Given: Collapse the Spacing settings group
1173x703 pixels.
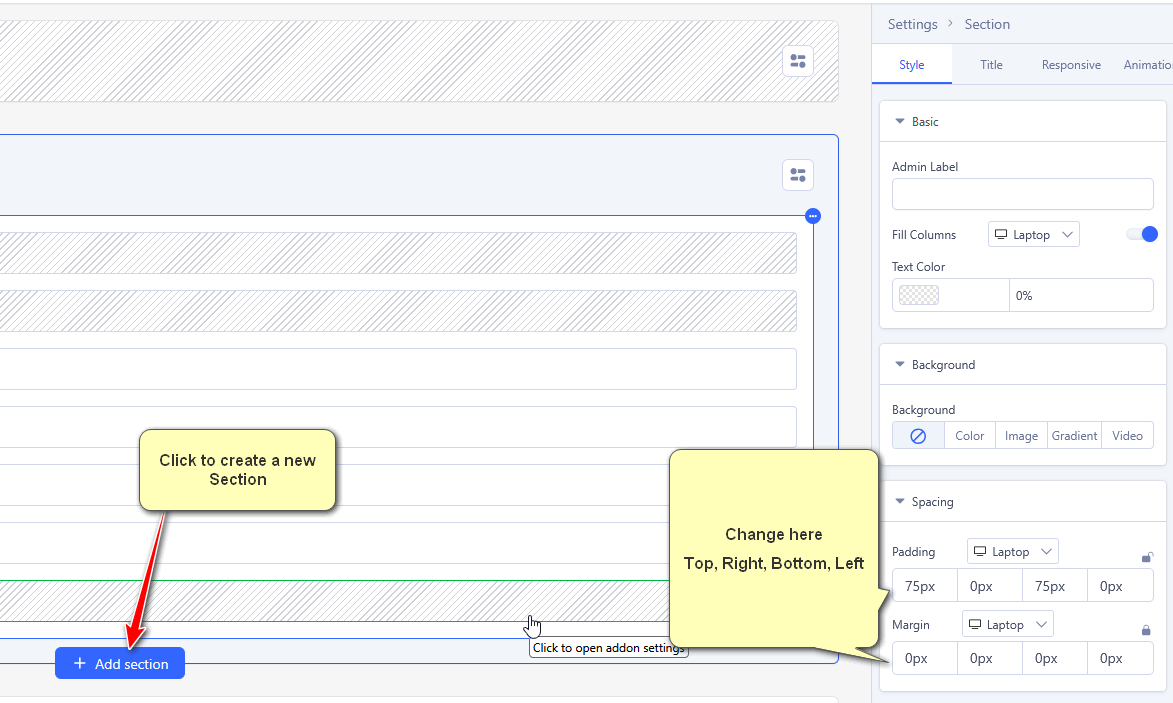Looking at the screenshot, I should (x=900, y=502).
